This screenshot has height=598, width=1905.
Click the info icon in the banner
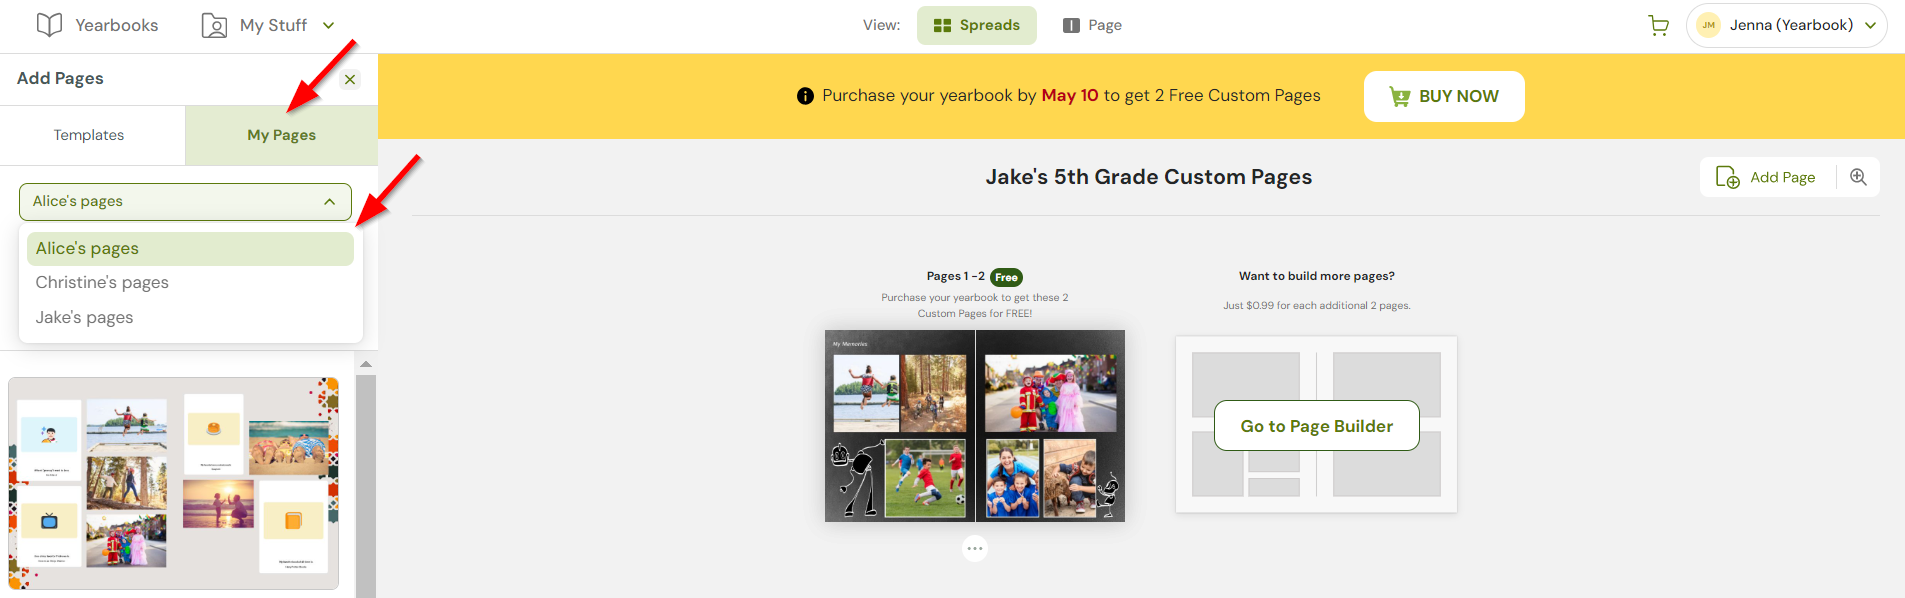coord(805,96)
